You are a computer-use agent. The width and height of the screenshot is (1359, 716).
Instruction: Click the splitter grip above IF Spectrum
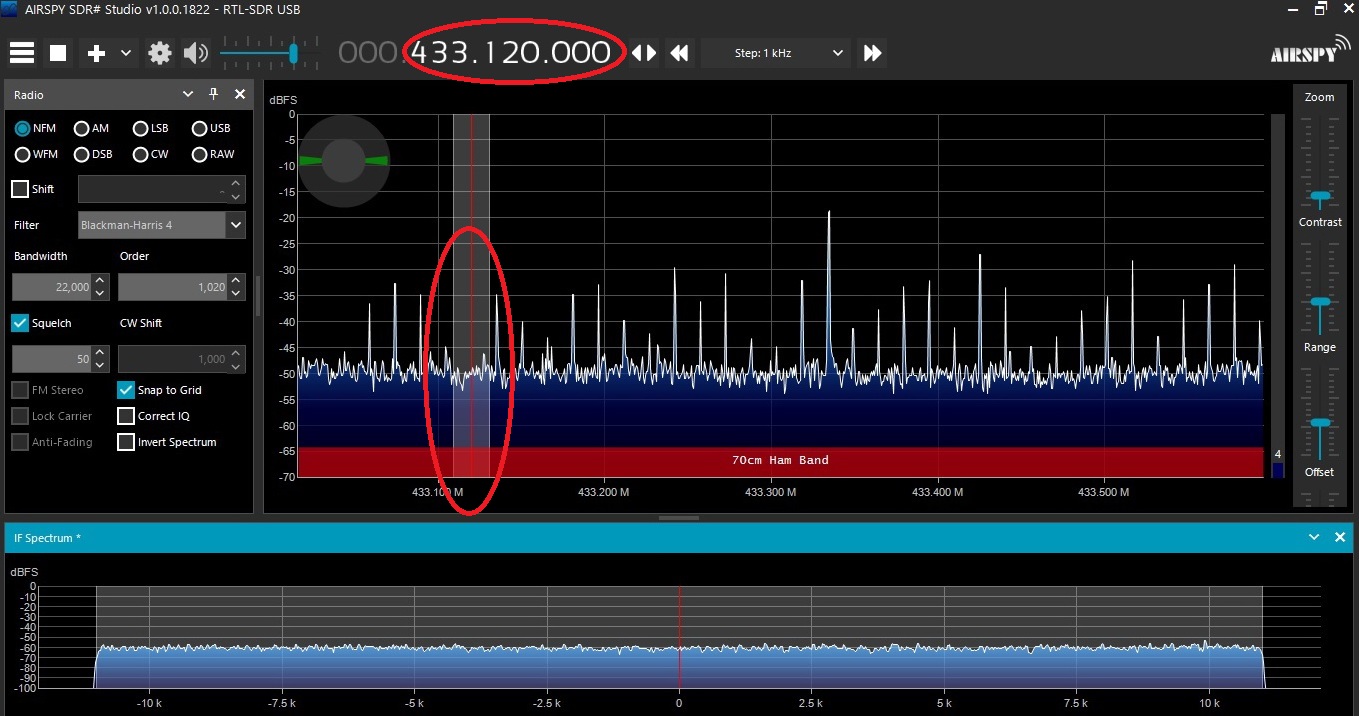[679, 518]
